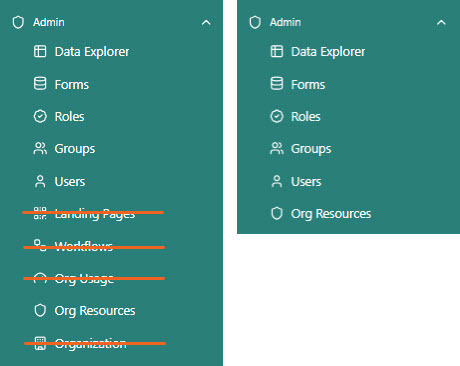Click Data Explorer table icon in left panel
460x366 pixels.
40,52
